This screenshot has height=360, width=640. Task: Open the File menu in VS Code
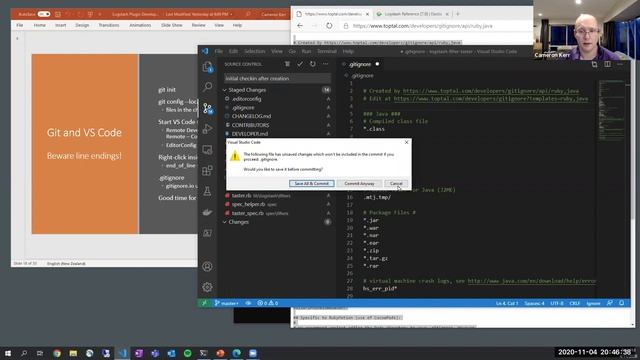tap(219, 51)
